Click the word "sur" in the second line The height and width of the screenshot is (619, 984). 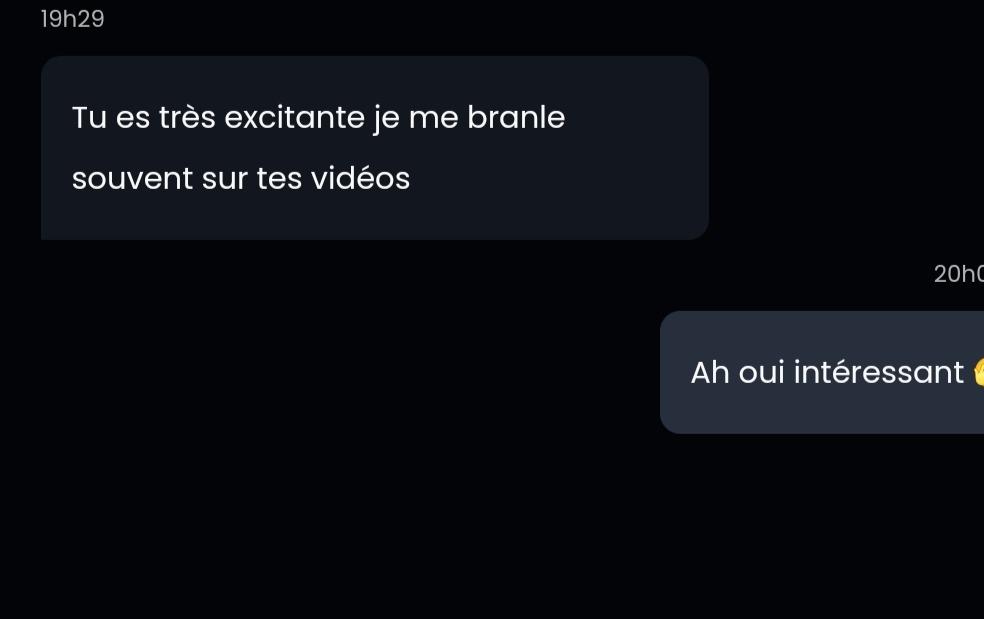[225, 180]
